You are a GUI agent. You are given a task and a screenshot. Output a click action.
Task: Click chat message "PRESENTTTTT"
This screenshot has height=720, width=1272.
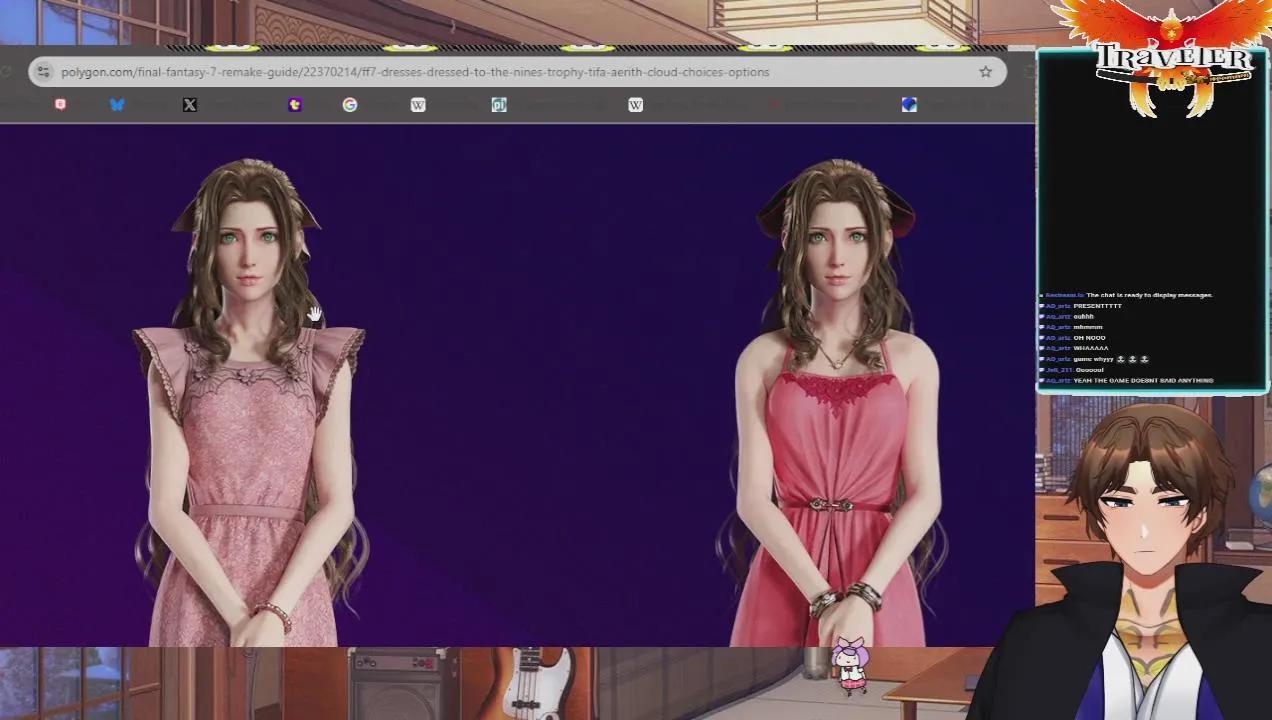click(1097, 306)
